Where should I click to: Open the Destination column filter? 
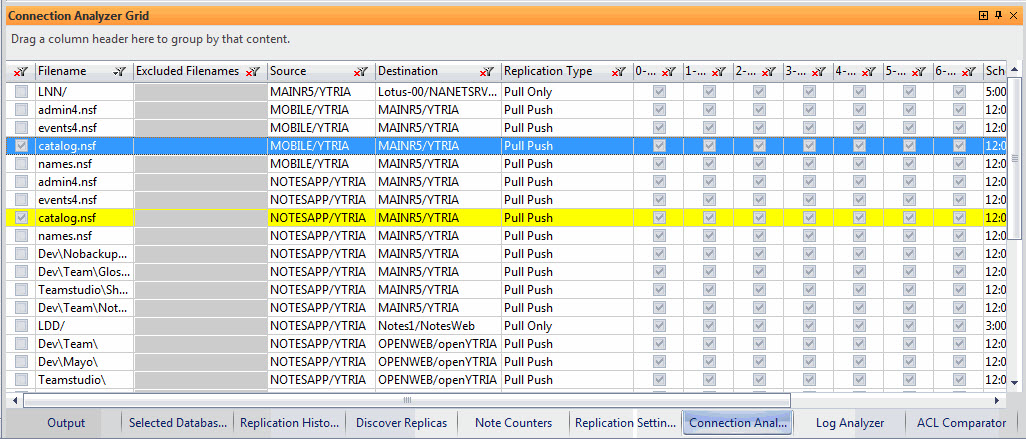point(487,72)
